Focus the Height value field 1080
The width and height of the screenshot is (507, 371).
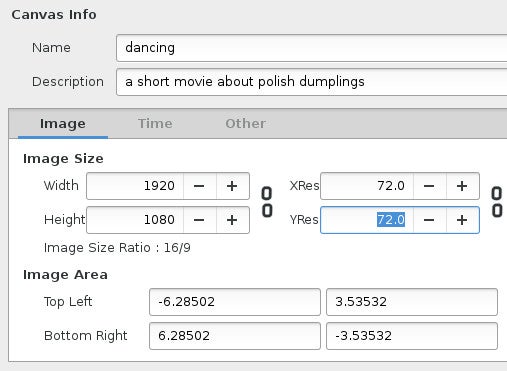[x=135, y=220]
